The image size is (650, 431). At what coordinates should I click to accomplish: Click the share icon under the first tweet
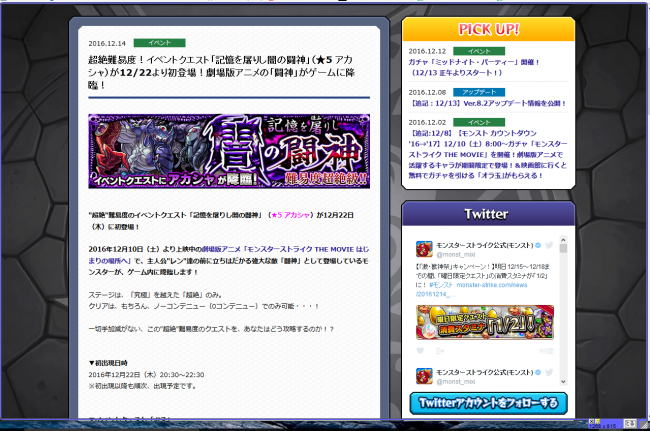pos(440,351)
